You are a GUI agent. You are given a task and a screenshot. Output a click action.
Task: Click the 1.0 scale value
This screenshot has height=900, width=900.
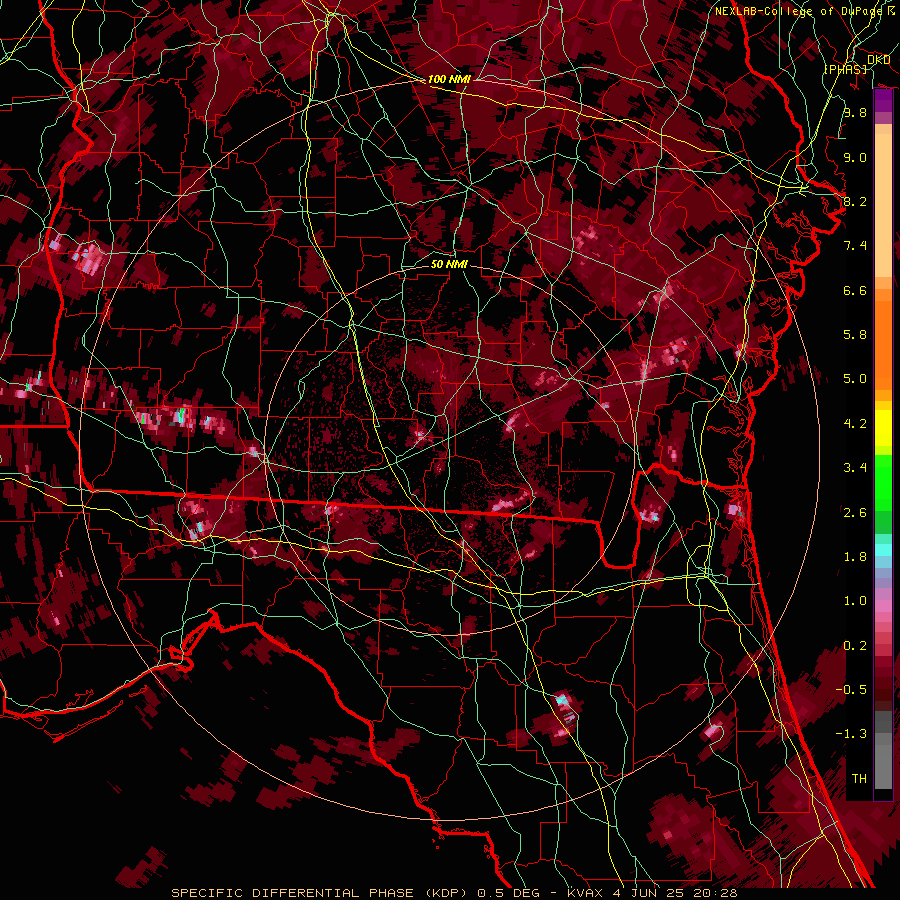tap(855, 601)
